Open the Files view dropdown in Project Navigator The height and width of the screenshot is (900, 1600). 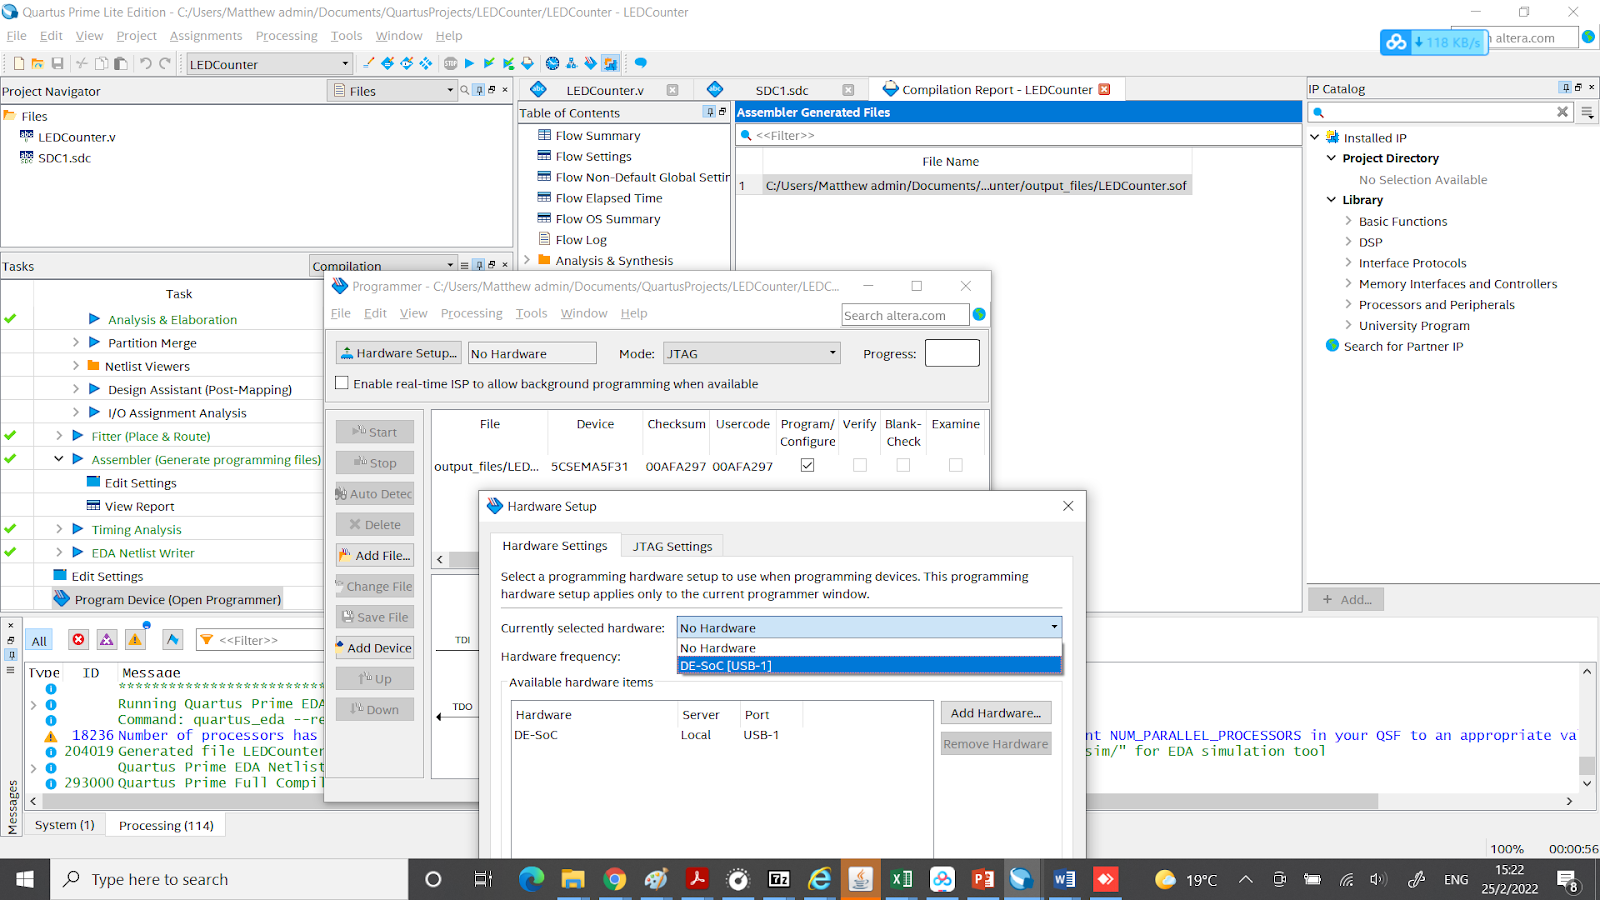pyautogui.click(x=392, y=91)
